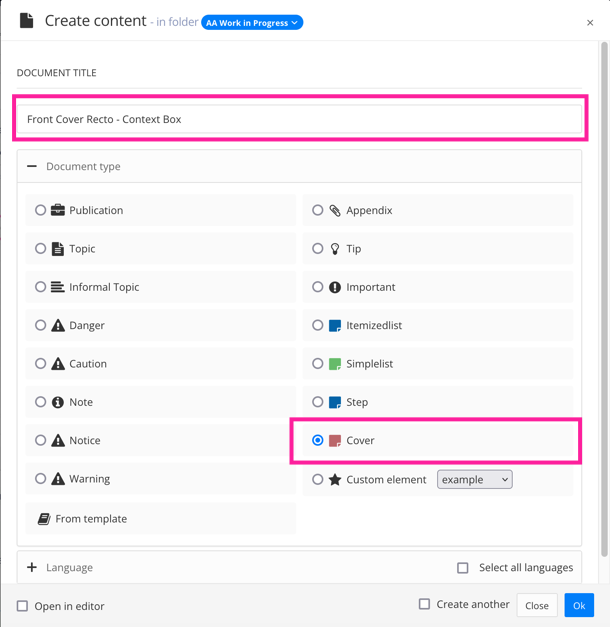Click the Close button in footer
Screen dimensions: 610x627
(x=537, y=605)
